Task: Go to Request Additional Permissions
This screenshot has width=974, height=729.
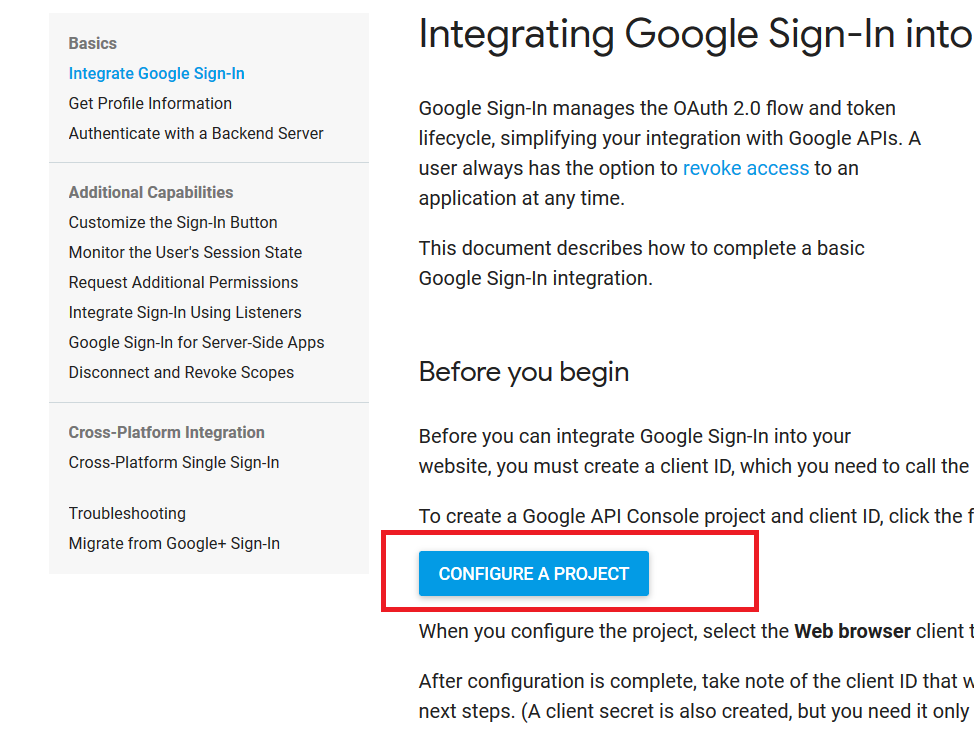Action: pyautogui.click(x=183, y=282)
